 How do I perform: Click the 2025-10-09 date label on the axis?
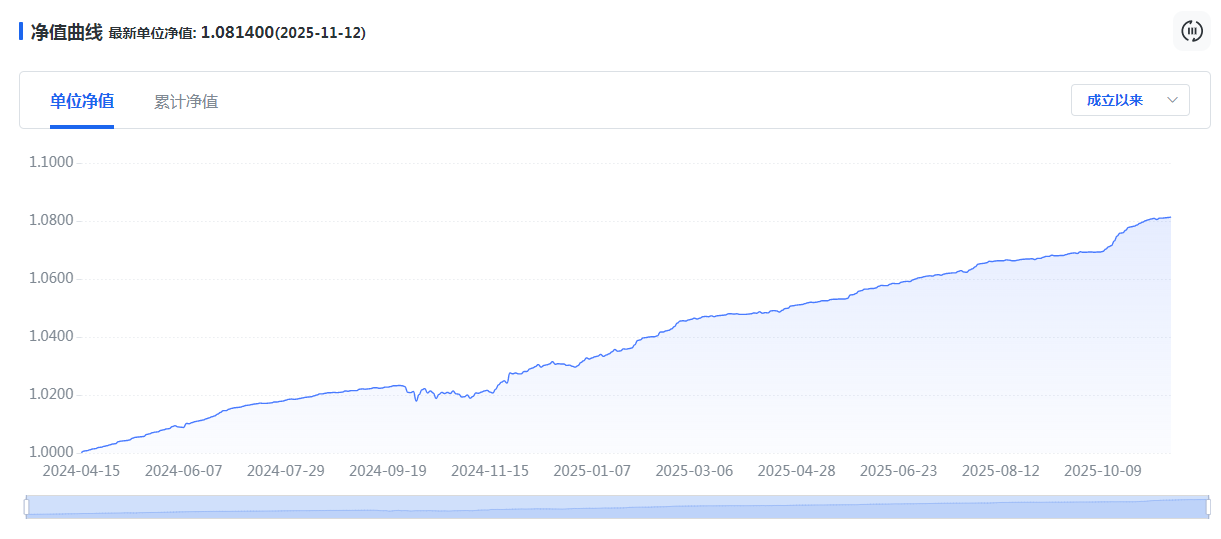pyautogui.click(x=1102, y=470)
